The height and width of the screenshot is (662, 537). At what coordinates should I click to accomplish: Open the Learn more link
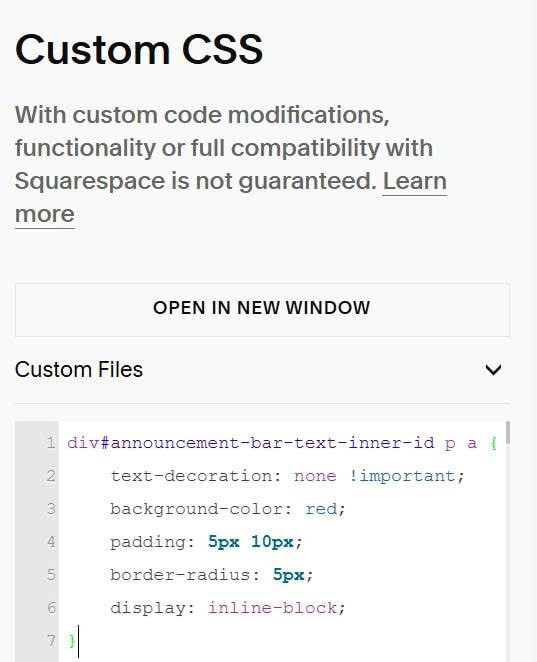414,182
